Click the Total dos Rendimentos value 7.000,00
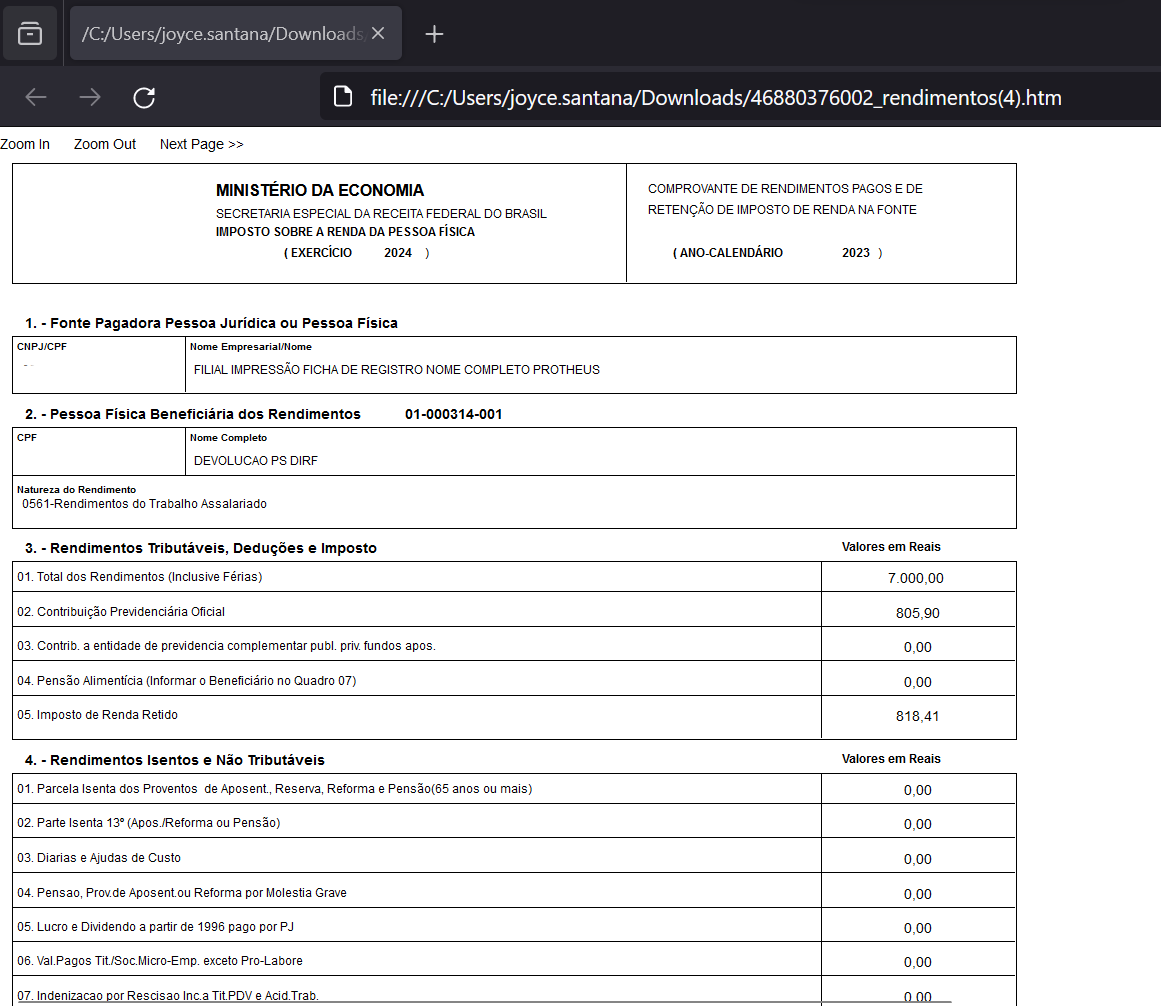Viewport: 1161px width, 1006px height. [916, 576]
